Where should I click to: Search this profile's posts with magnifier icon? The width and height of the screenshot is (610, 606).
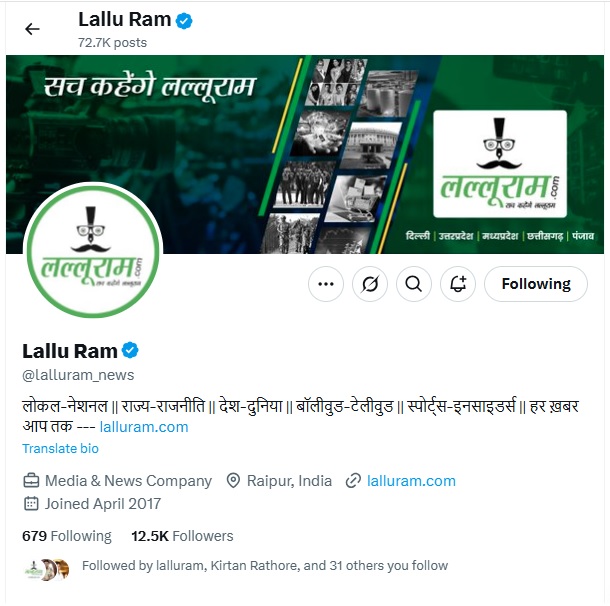click(x=414, y=284)
